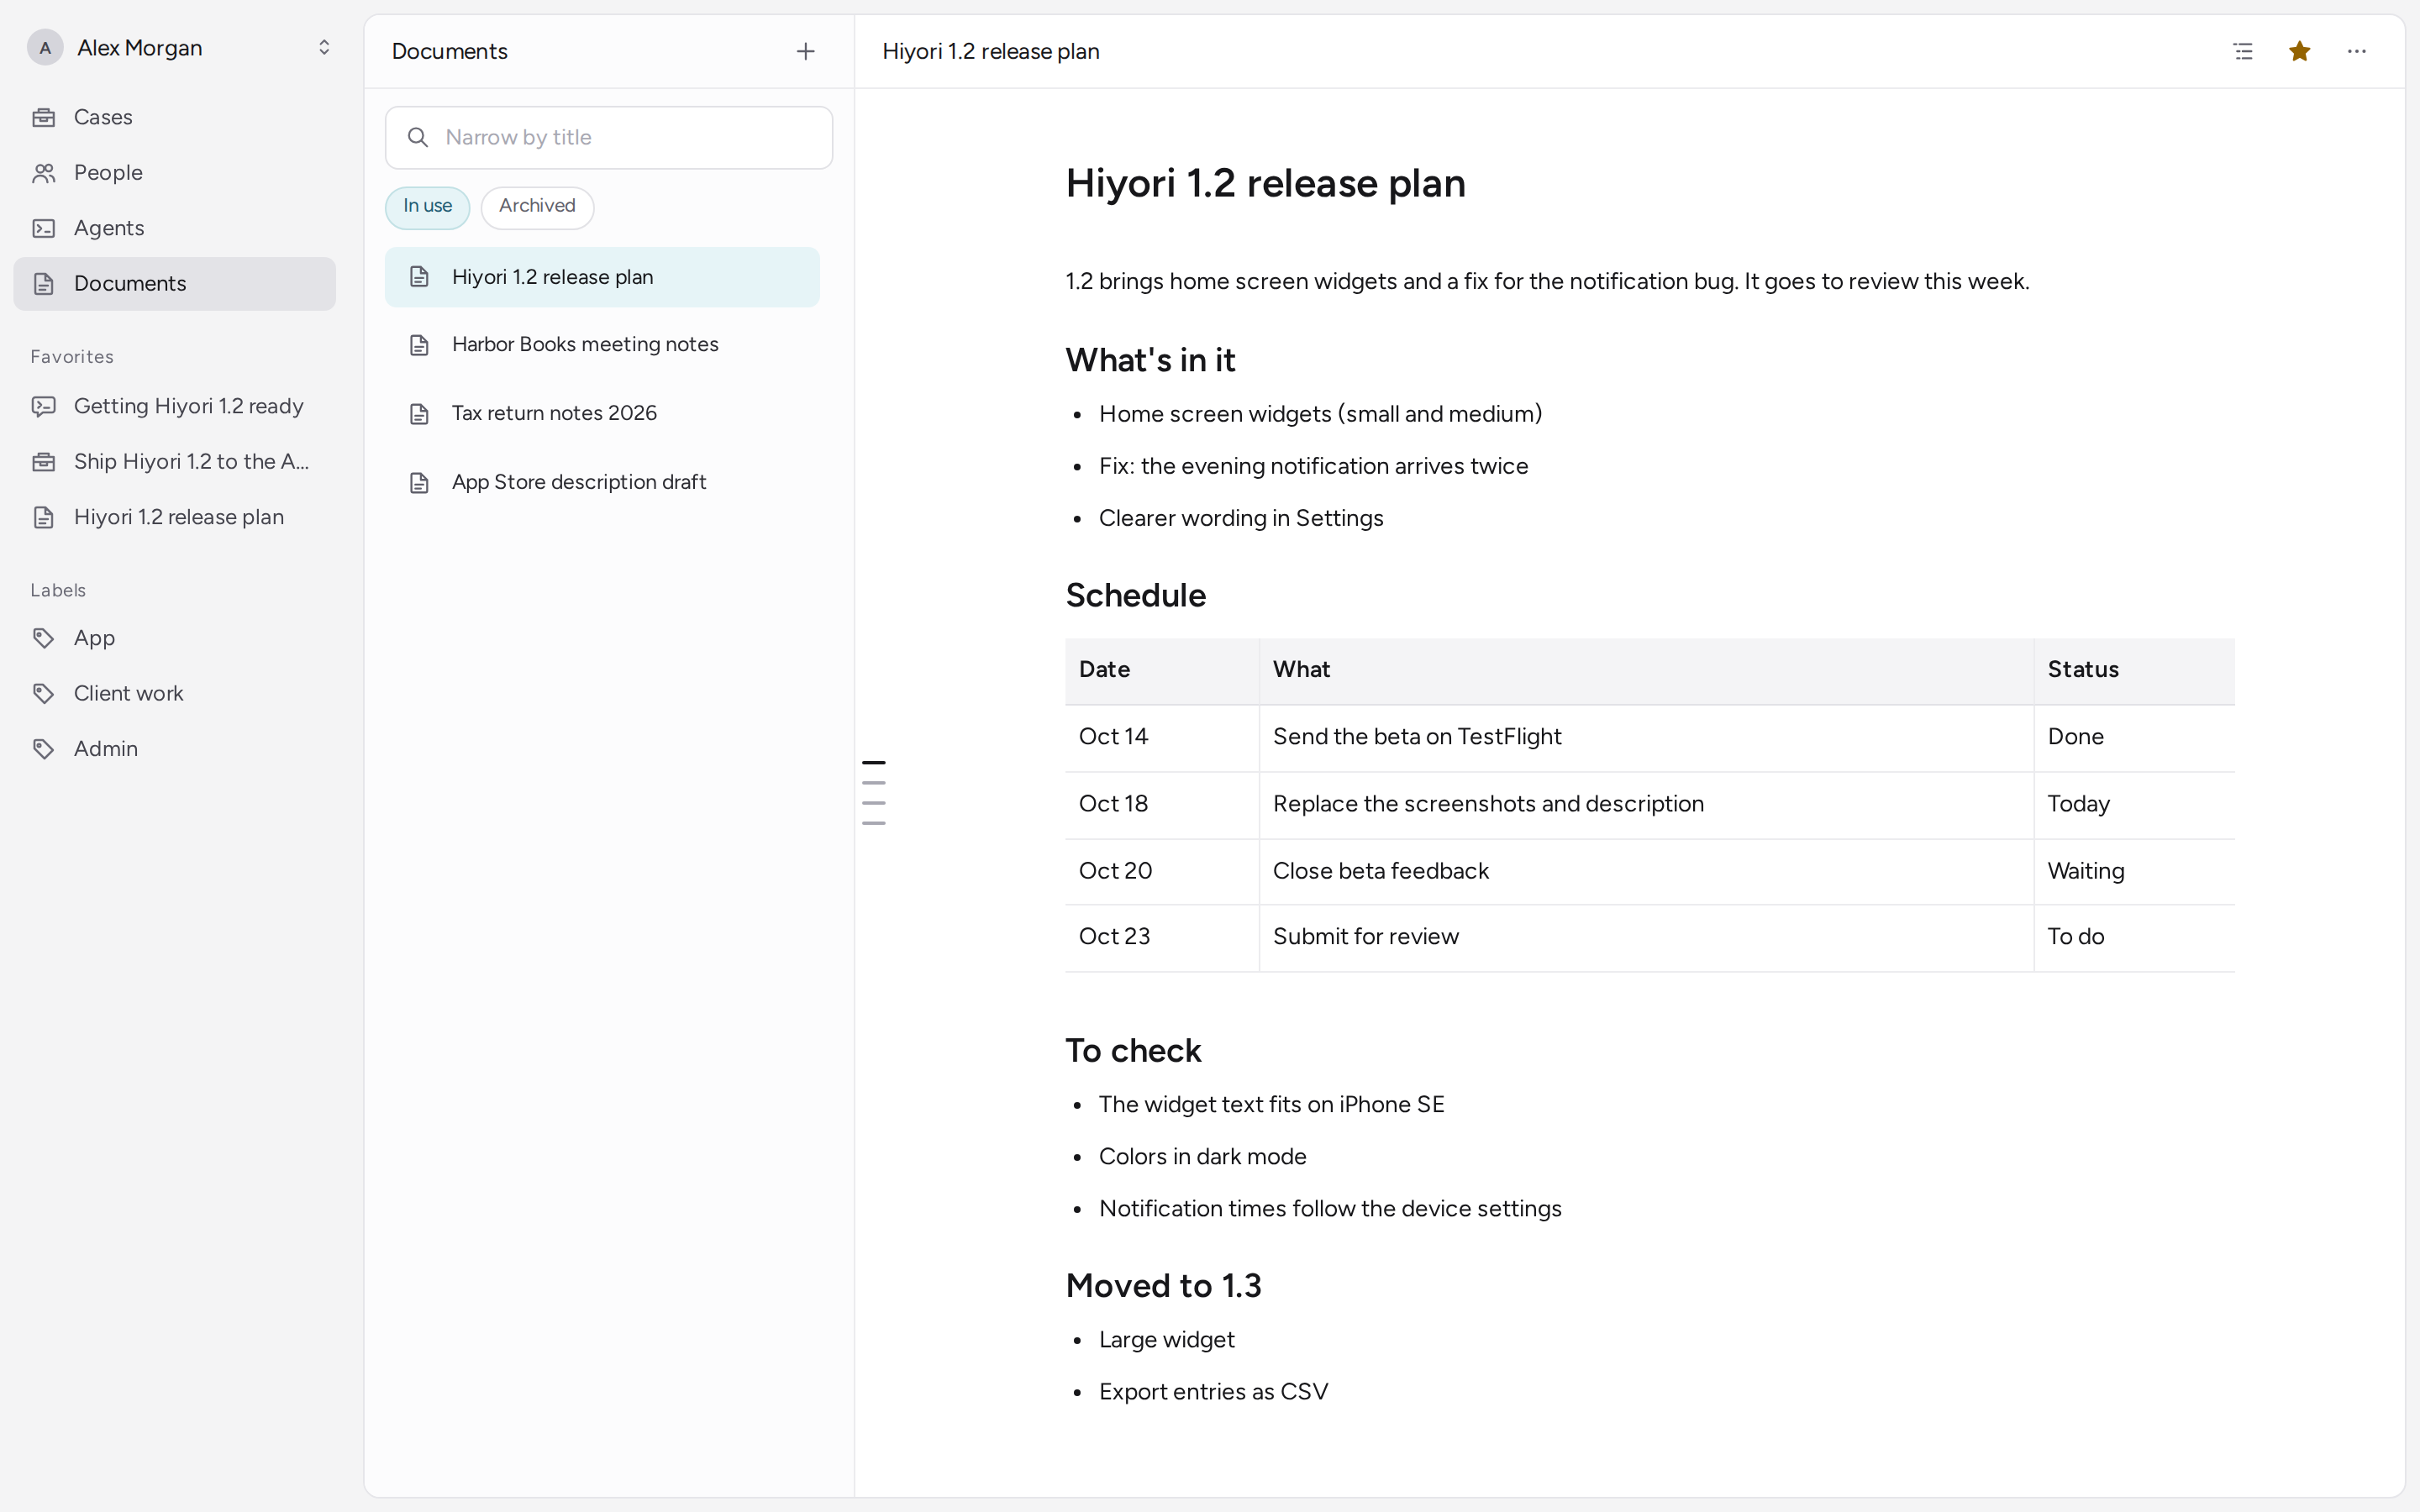Click the Status column header

(2134, 671)
